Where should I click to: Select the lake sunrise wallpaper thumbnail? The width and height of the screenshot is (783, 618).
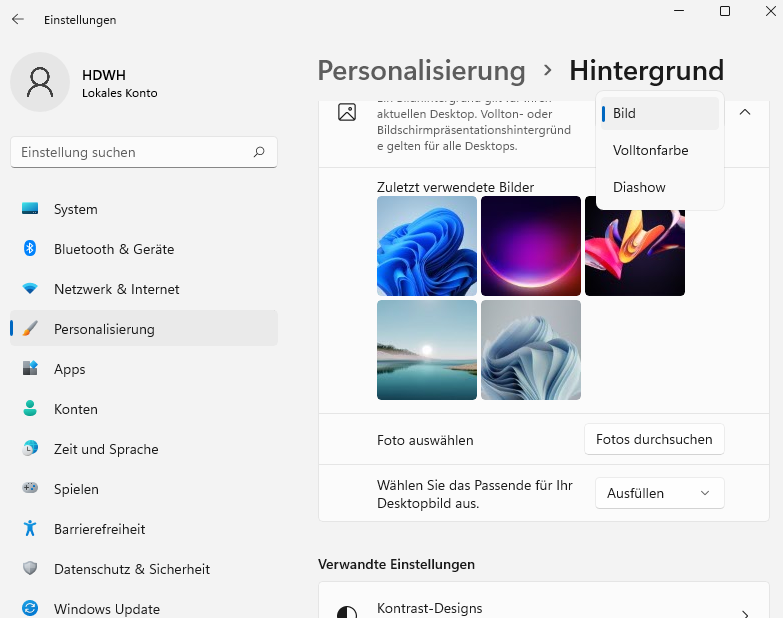tap(427, 350)
